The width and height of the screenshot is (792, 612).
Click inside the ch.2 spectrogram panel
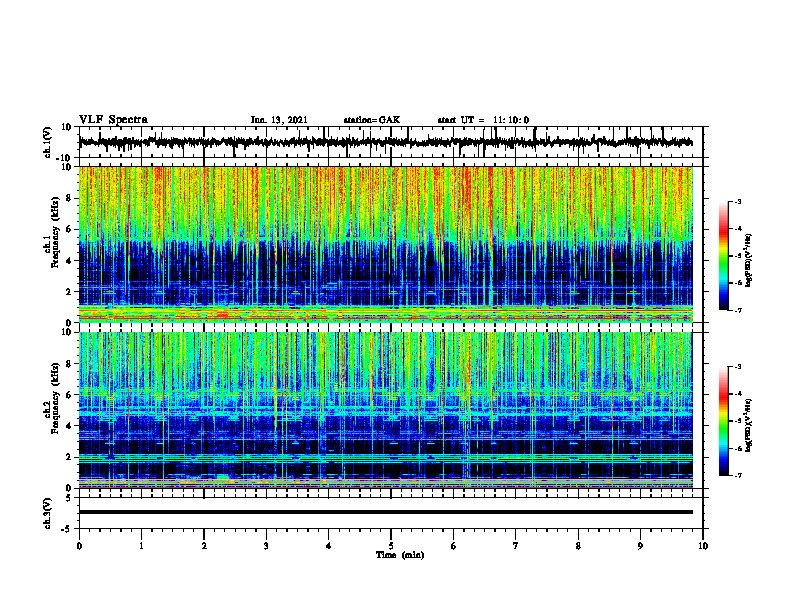click(x=385, y=410)
